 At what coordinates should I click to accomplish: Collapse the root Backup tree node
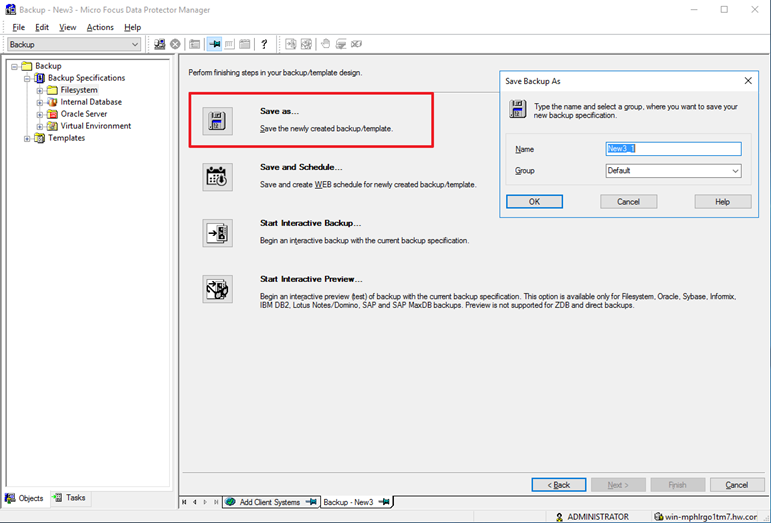pyautogui.click(x=14, y=66)
